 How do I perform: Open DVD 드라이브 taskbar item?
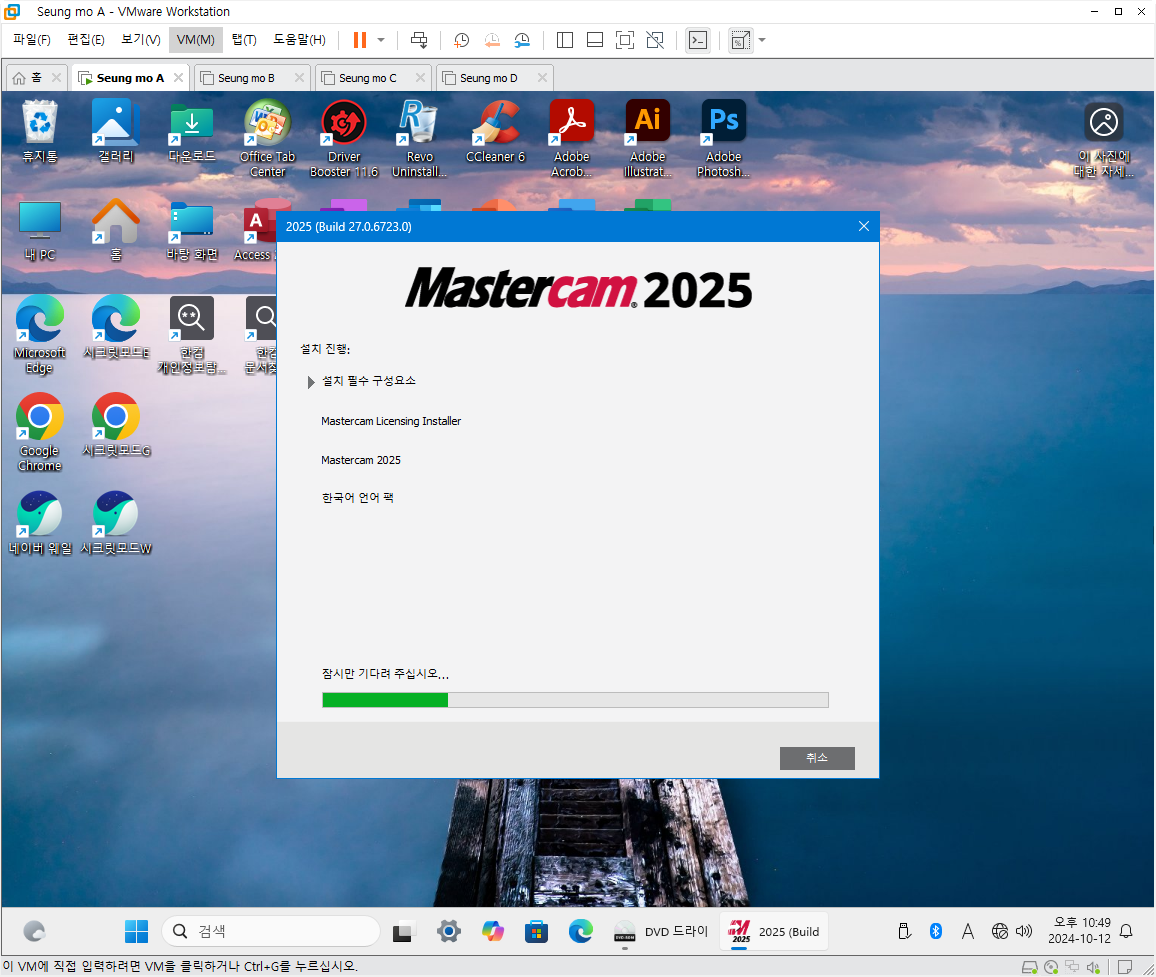(x=661, y=932)
